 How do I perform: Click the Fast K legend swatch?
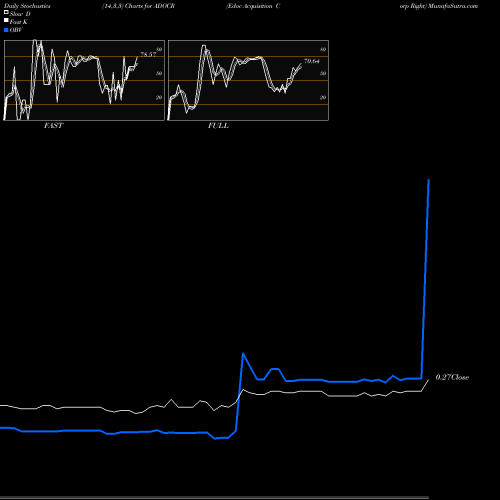point(6,20)
